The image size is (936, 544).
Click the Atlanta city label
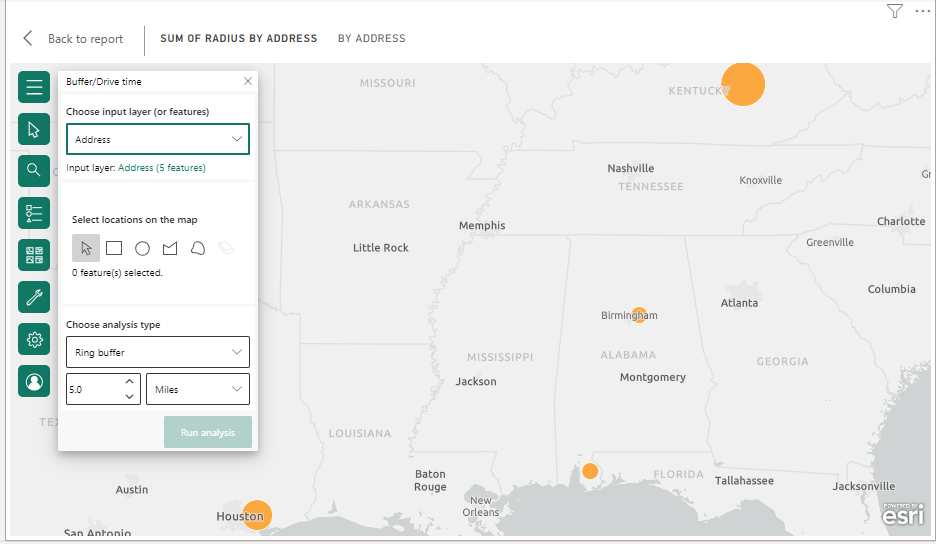739,303
